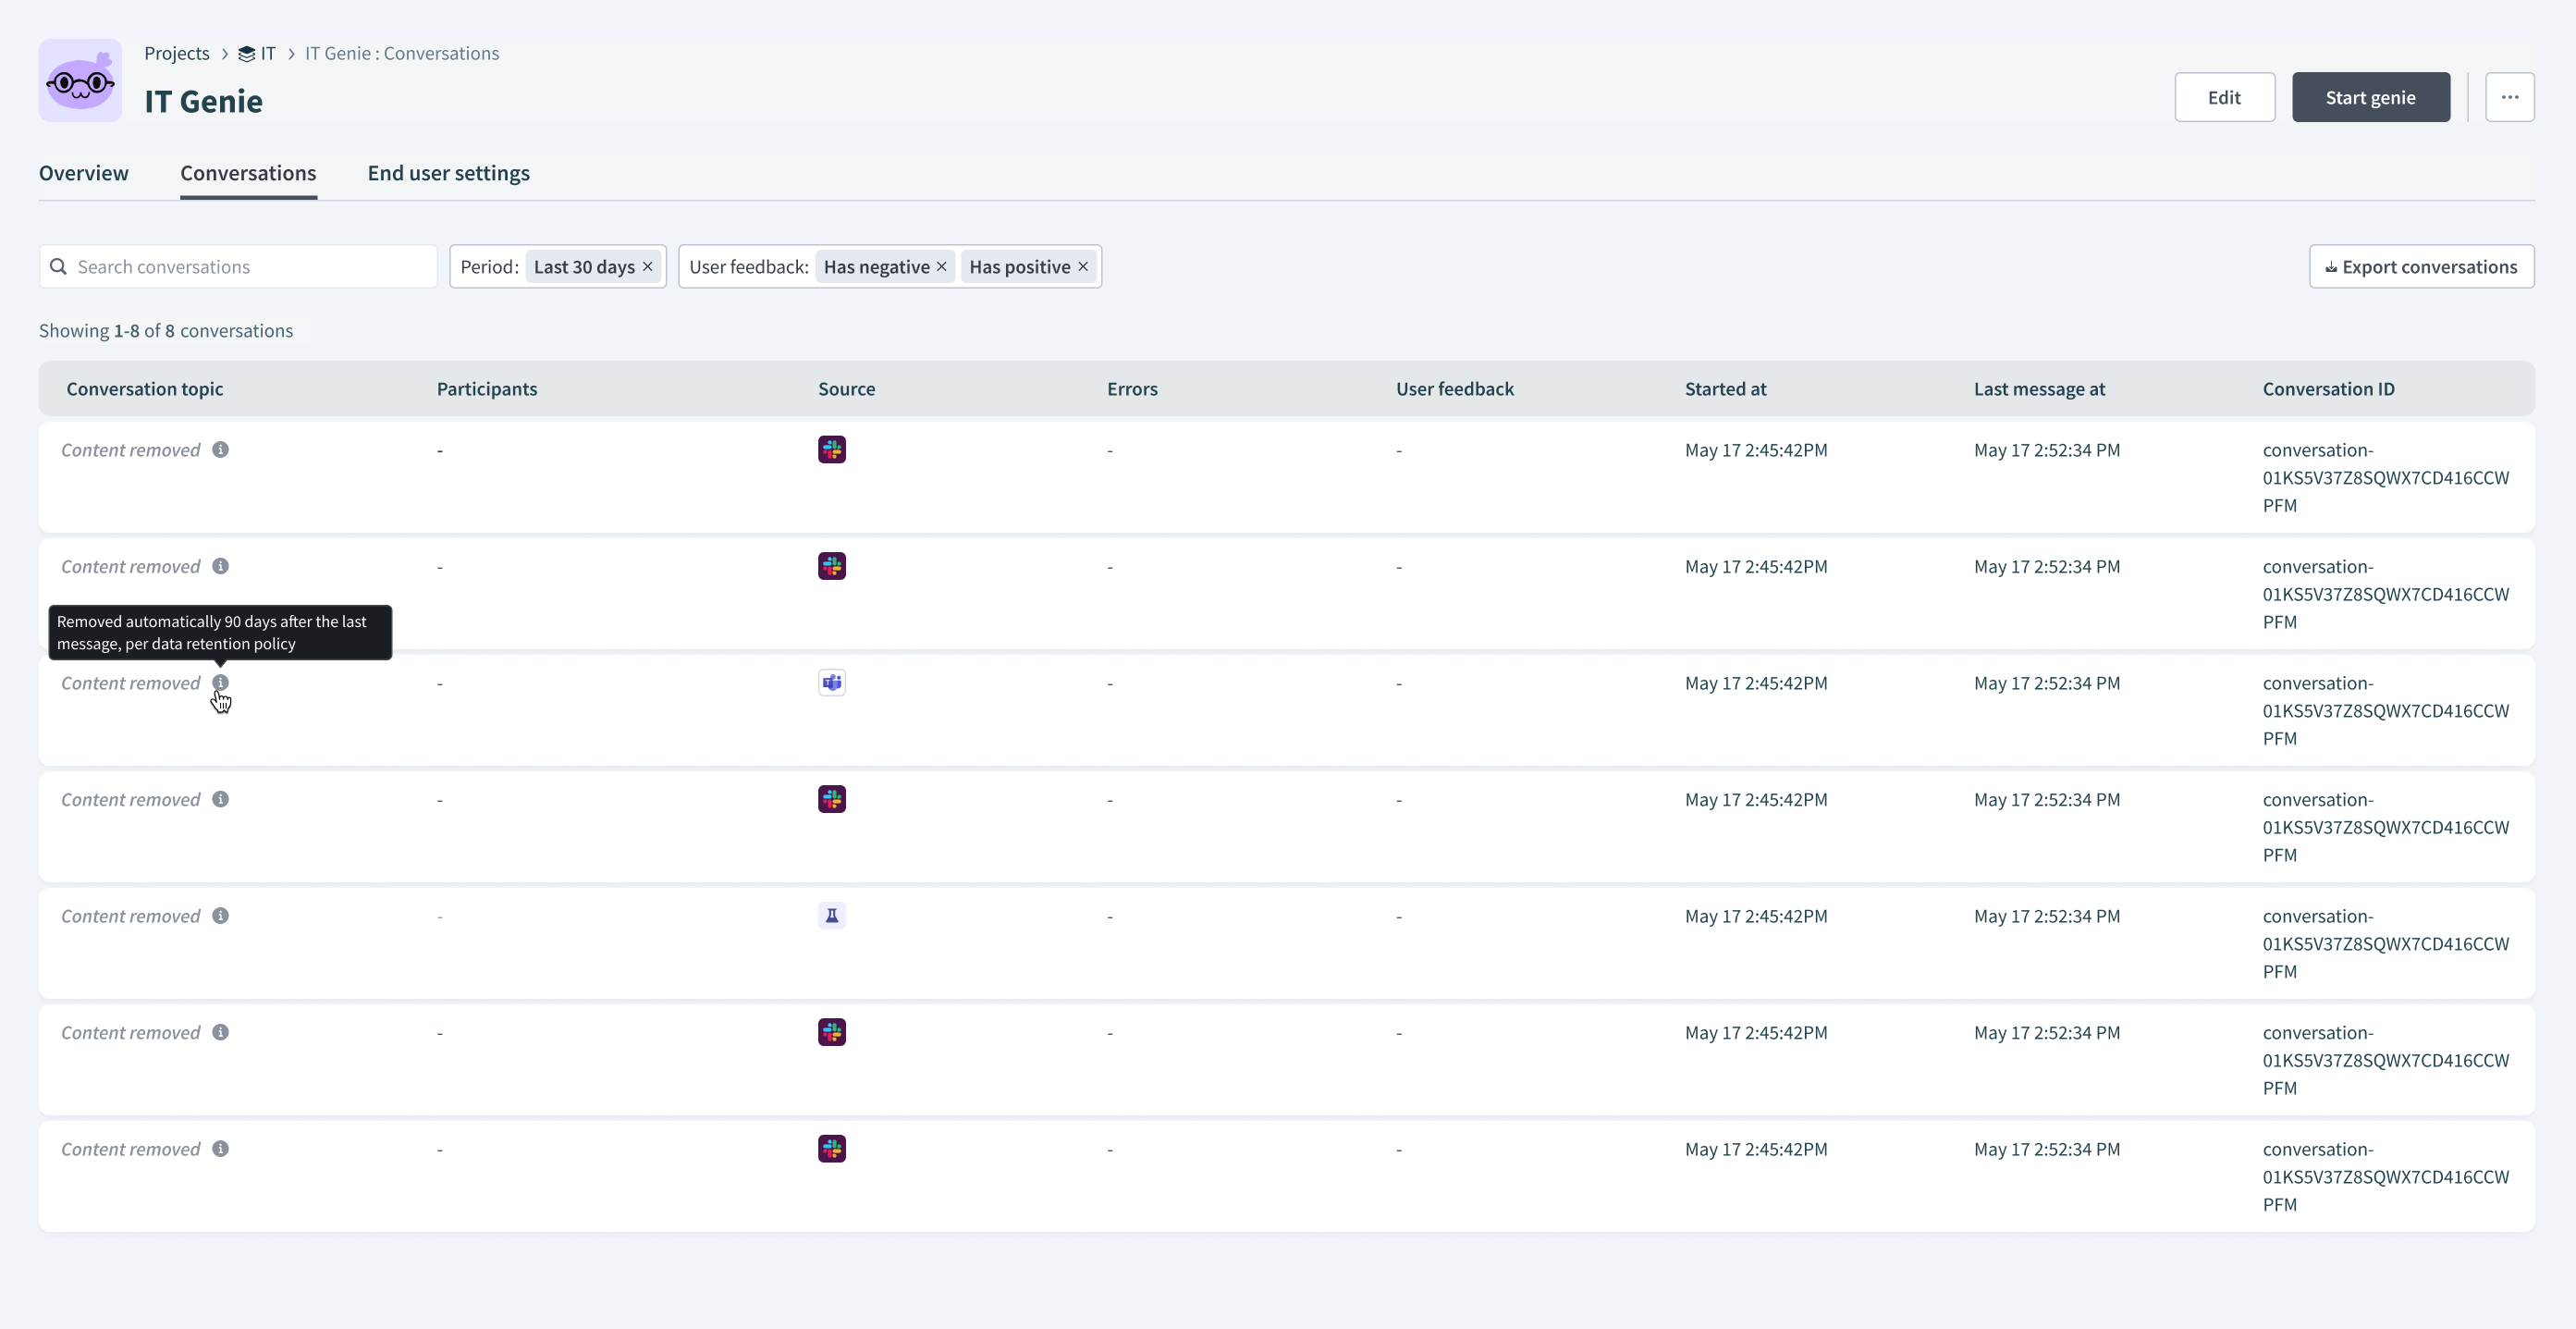Click Export conversations button
The image size is (2576, 1329).
2421,266
